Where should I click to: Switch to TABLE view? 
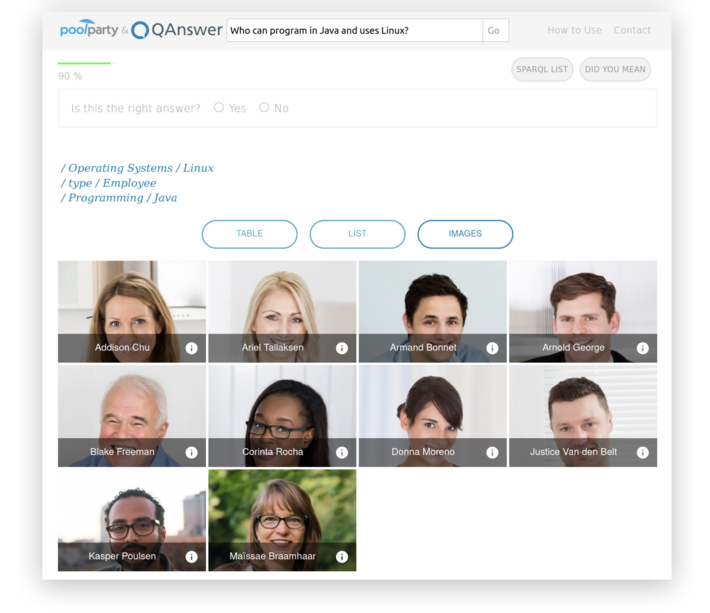point(249,234)
